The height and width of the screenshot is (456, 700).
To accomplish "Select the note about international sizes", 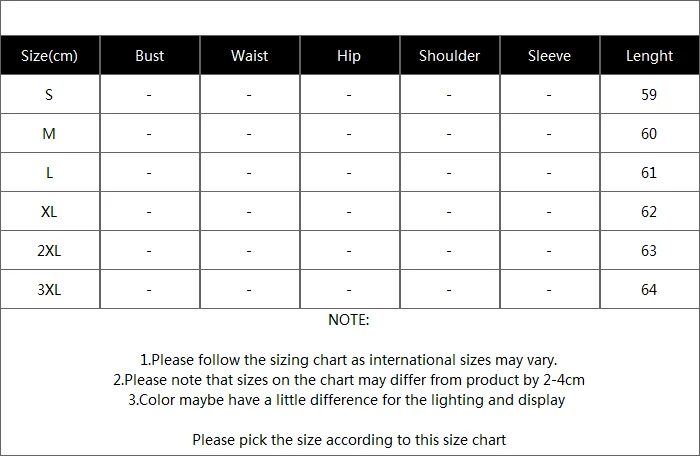I will tap(349, 360).
